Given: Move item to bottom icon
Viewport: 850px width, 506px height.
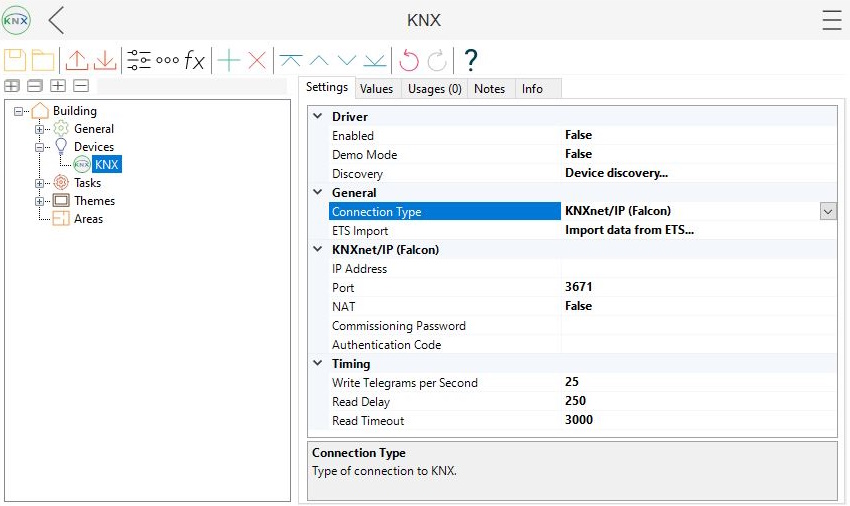Looking at the screenshot, I should pos(375,60).
